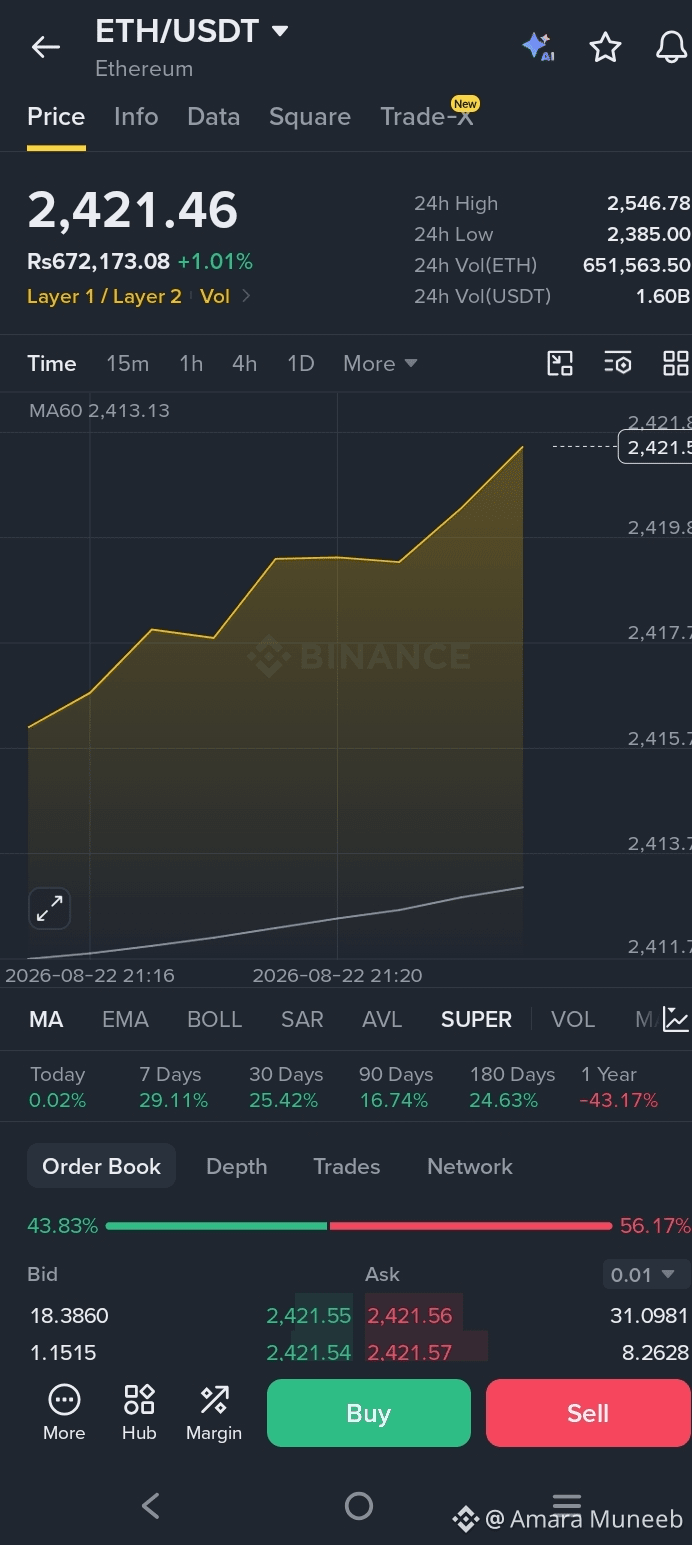Click the bid/ask ratio bar
Image resolution: width=692 pixels, height=1545 pixels.
(358, 1225)
